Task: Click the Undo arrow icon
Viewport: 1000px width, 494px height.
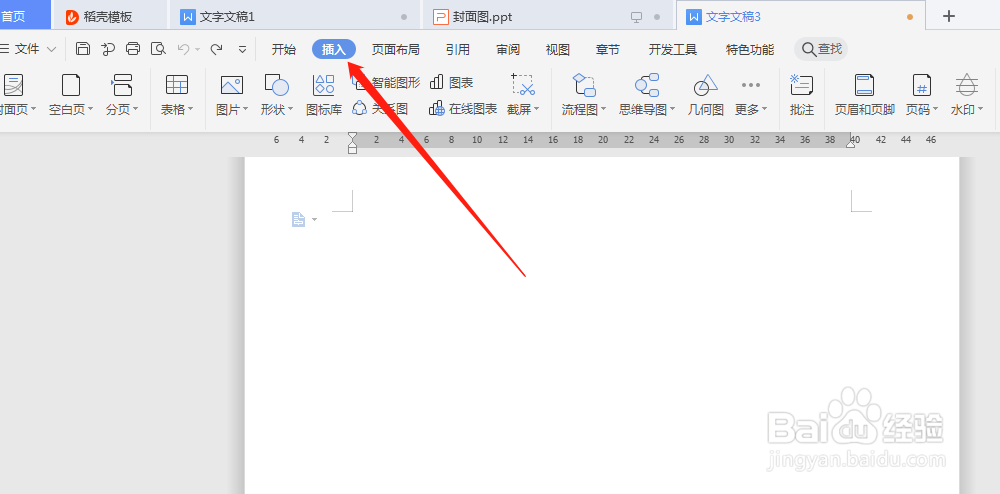Action: click(184, 48)
